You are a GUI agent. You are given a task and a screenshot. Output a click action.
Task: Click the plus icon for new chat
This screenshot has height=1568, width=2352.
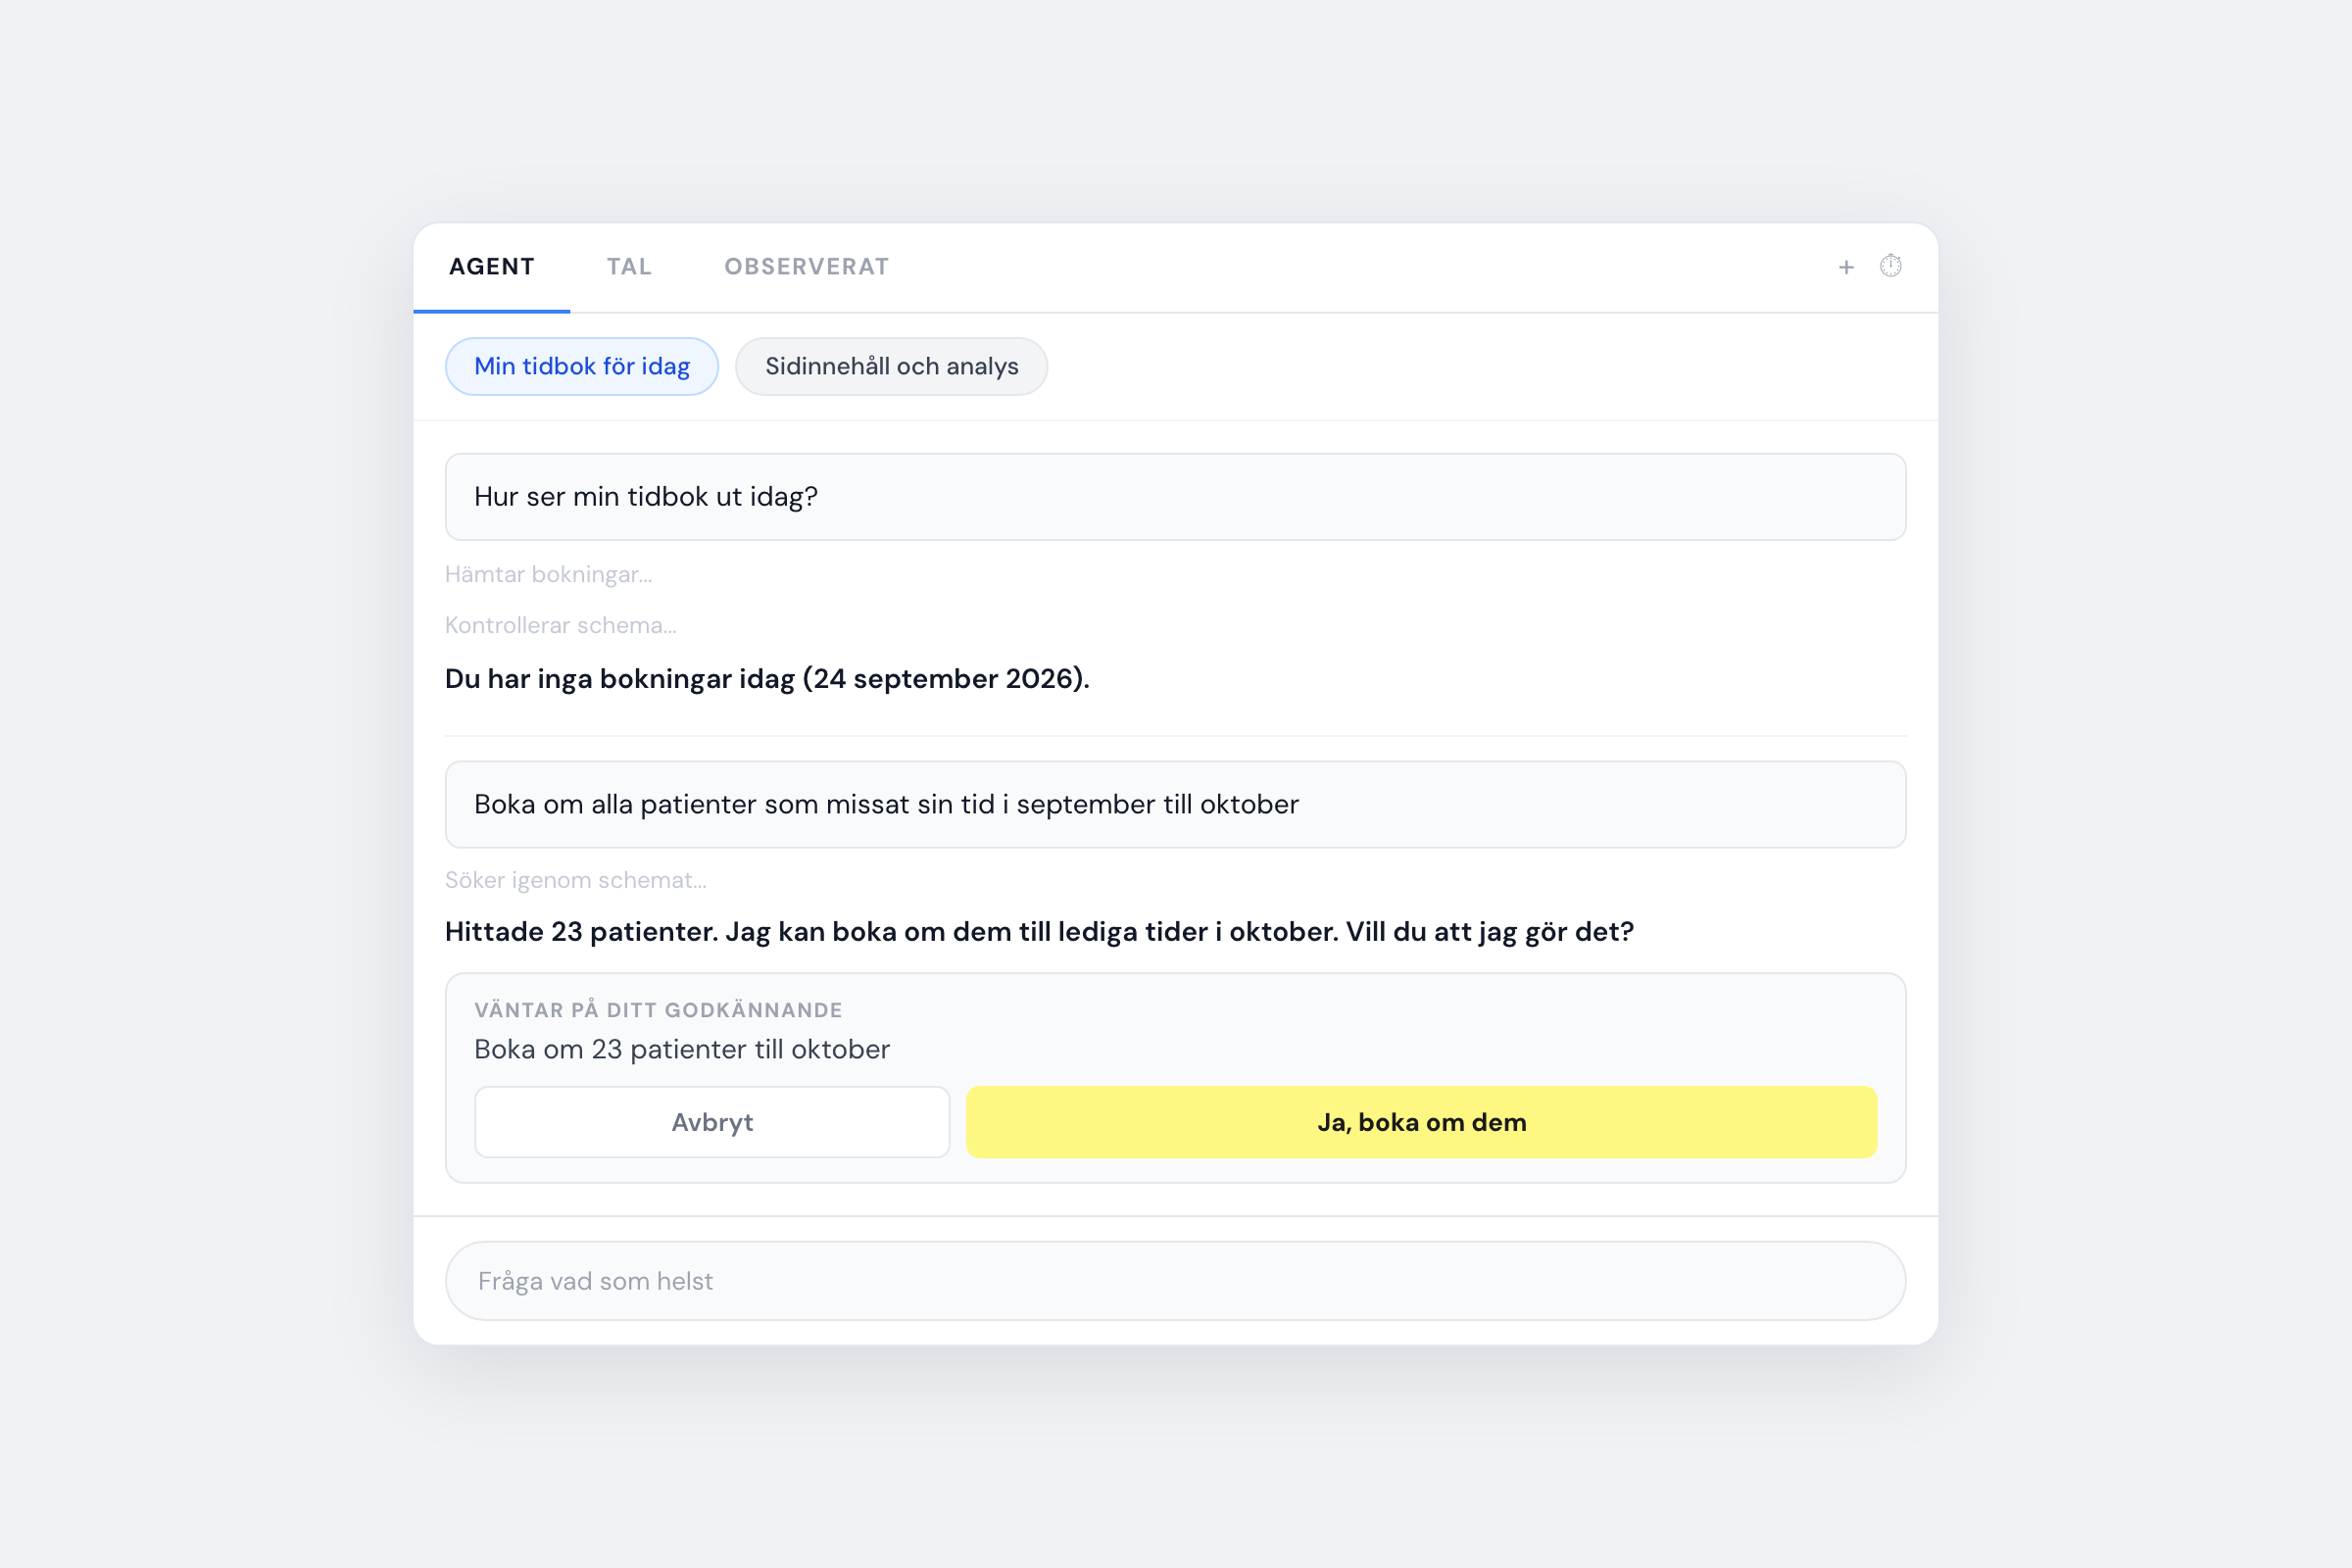1846,267
